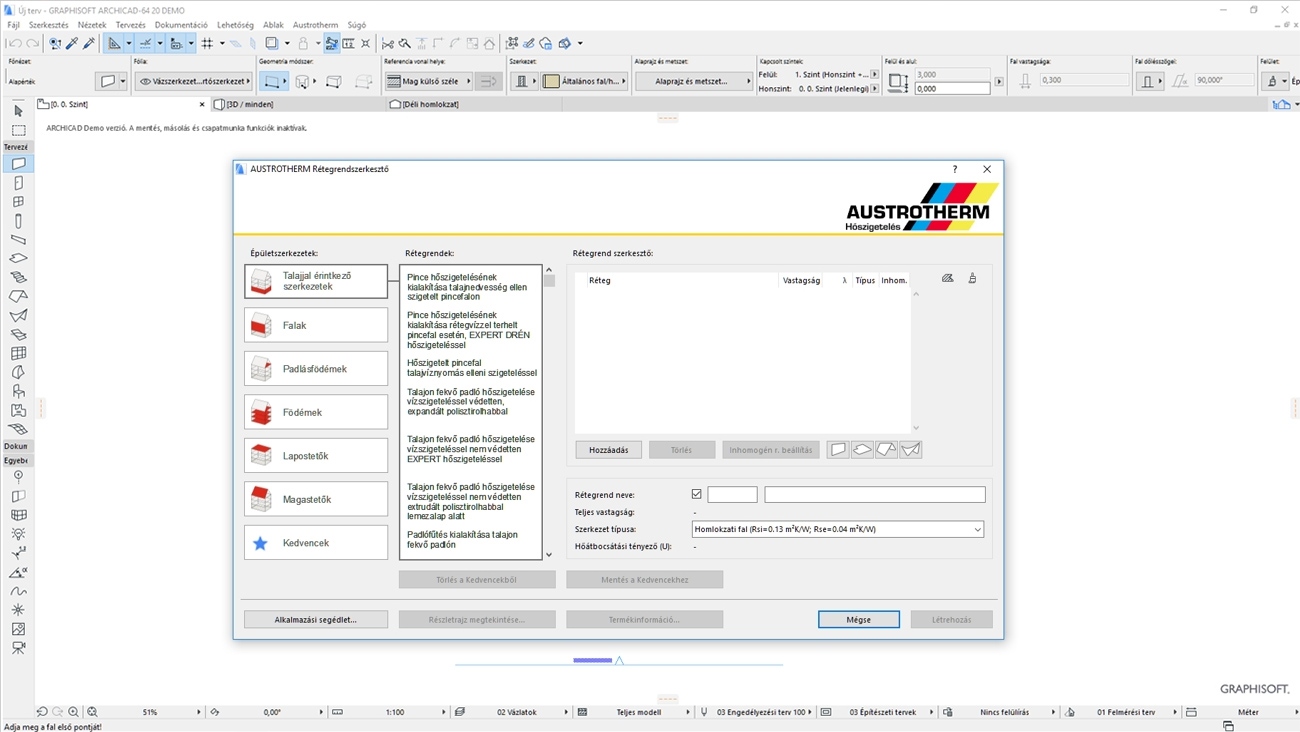Open the Tervezés menu
The width and height of the screenshot is (1300, 732).
130,25
